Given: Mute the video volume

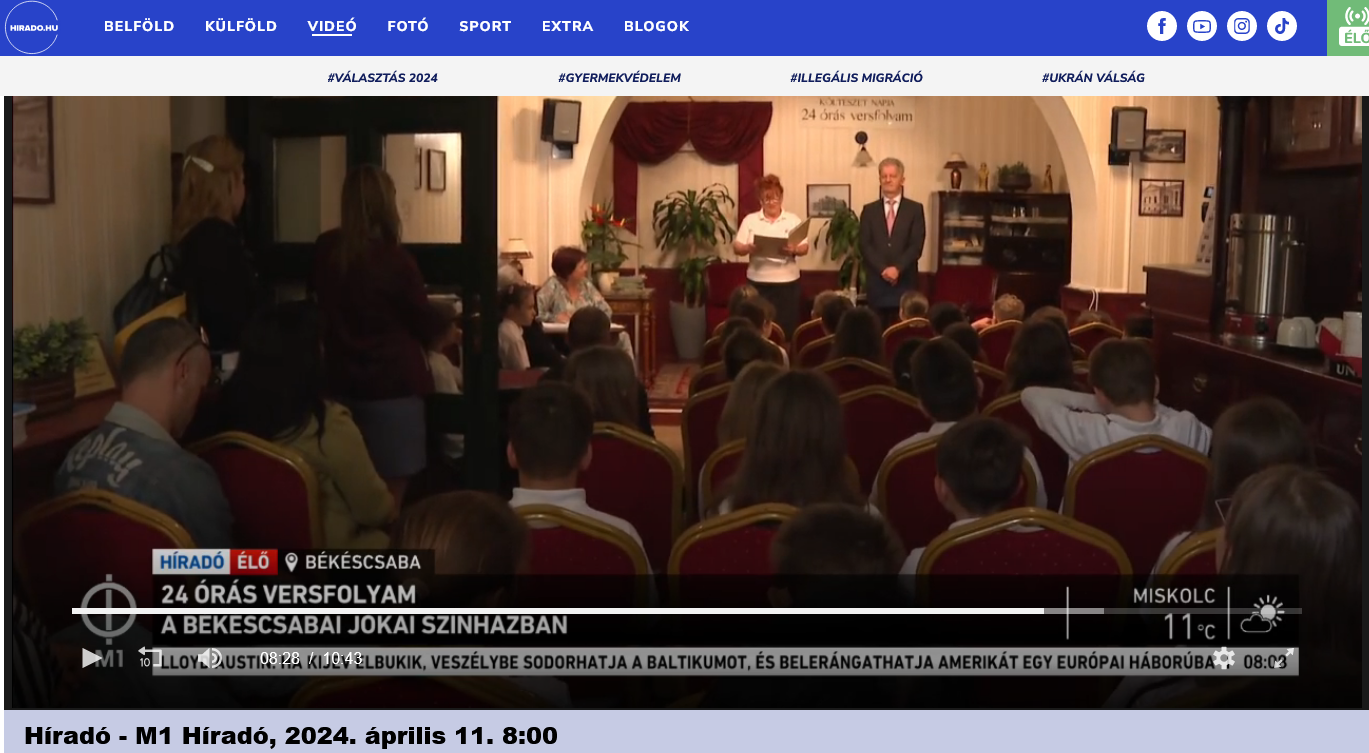Looking at the screenshot, I should [x=210, y=658].
